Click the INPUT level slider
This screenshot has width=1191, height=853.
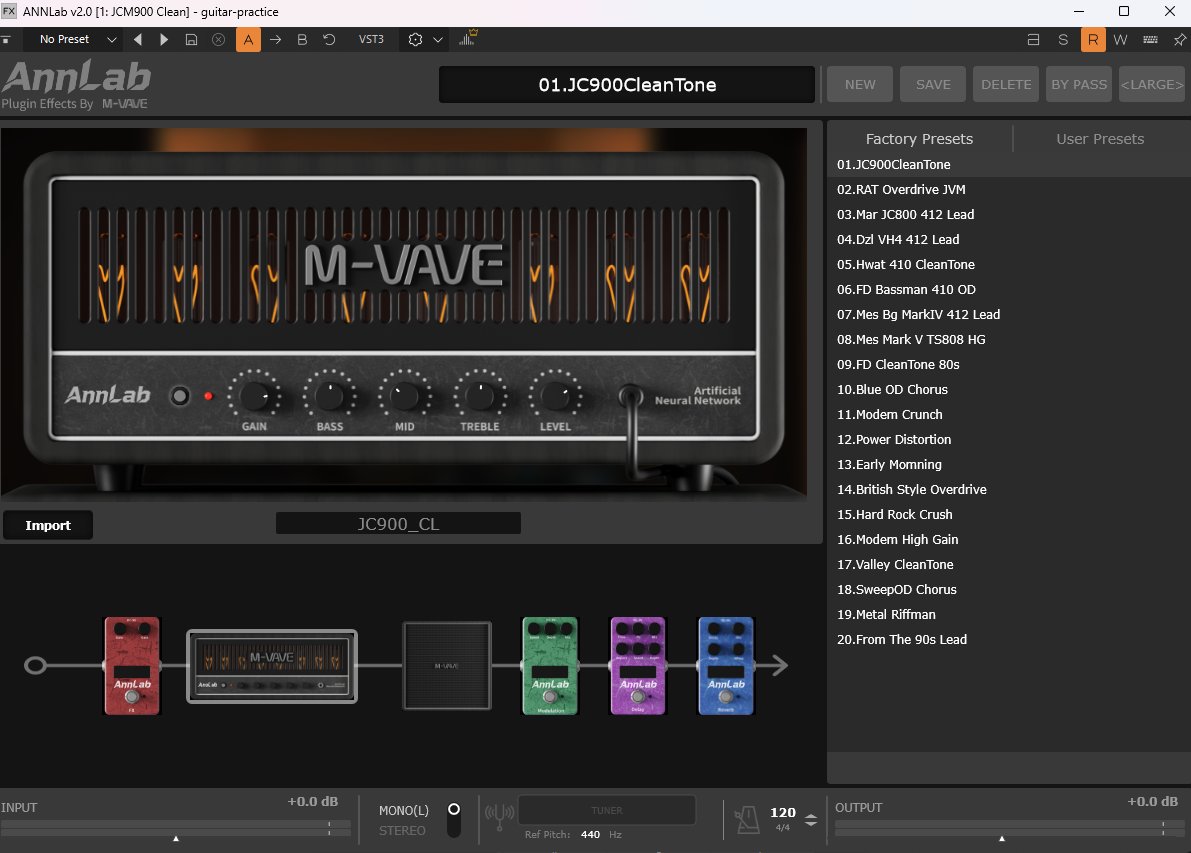click(176, 828)
